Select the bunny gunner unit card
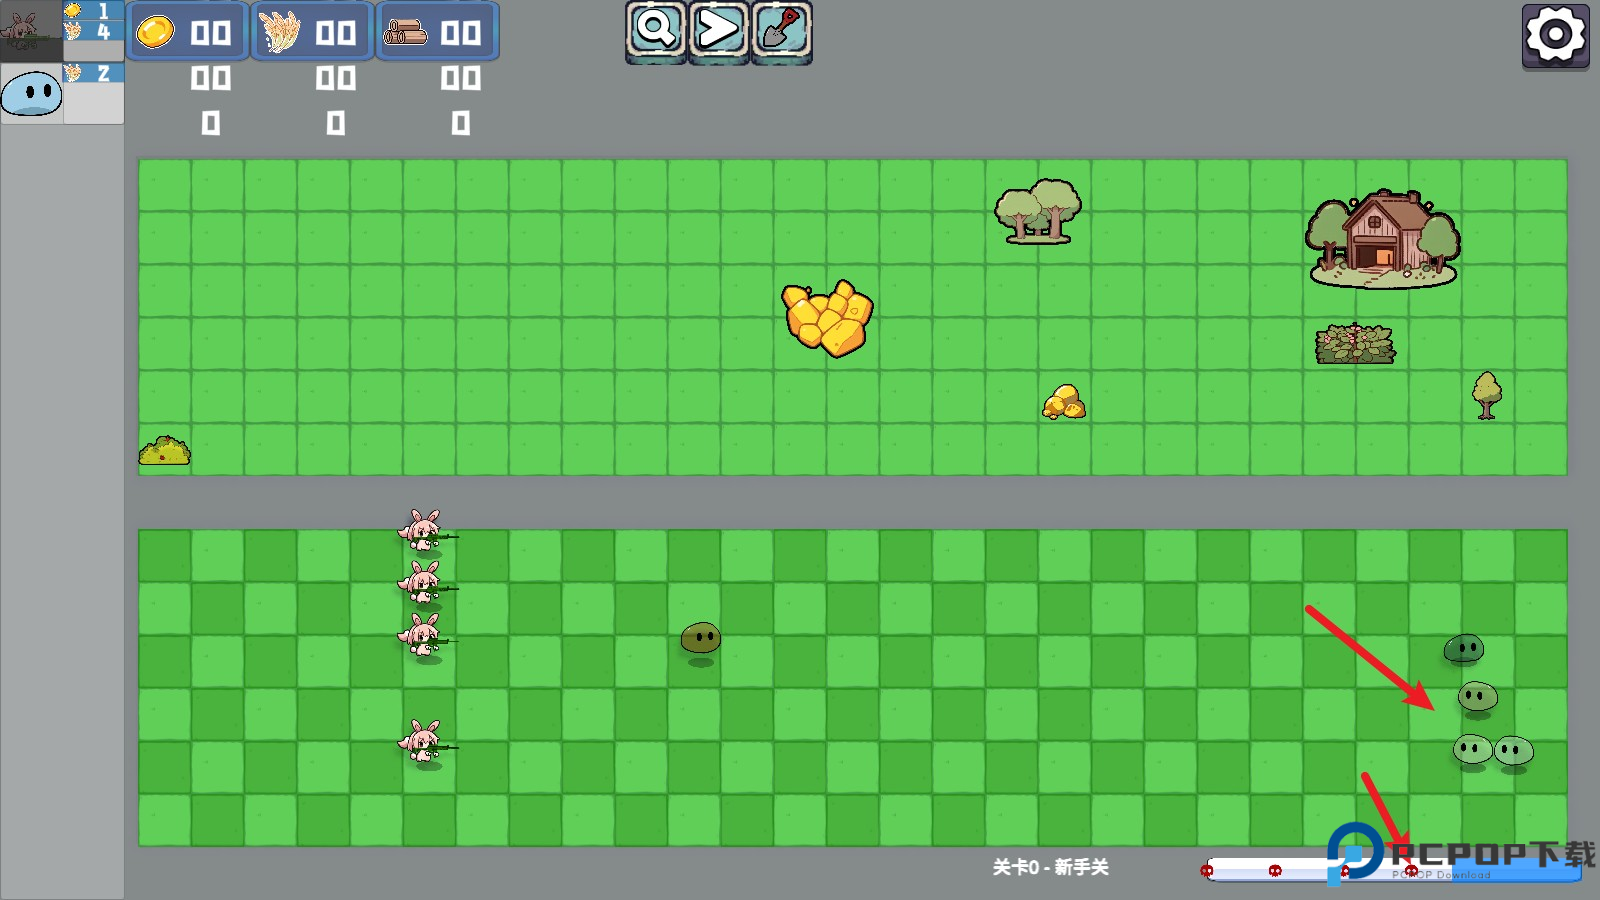 [x=32, y=32]
